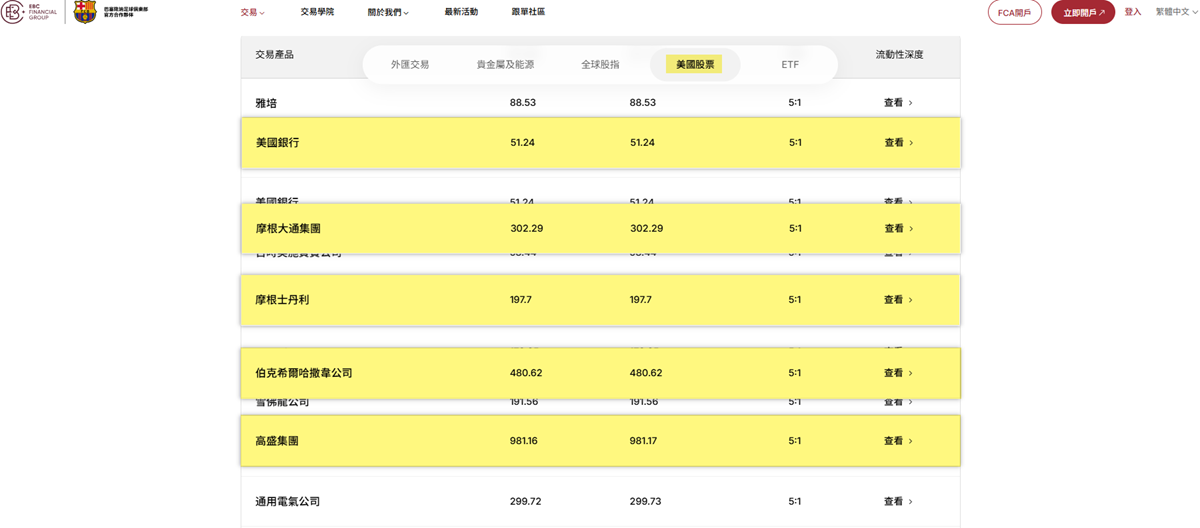Open 查看 link in 通用電氣公司 row
1200x528 pixels.
898,502
